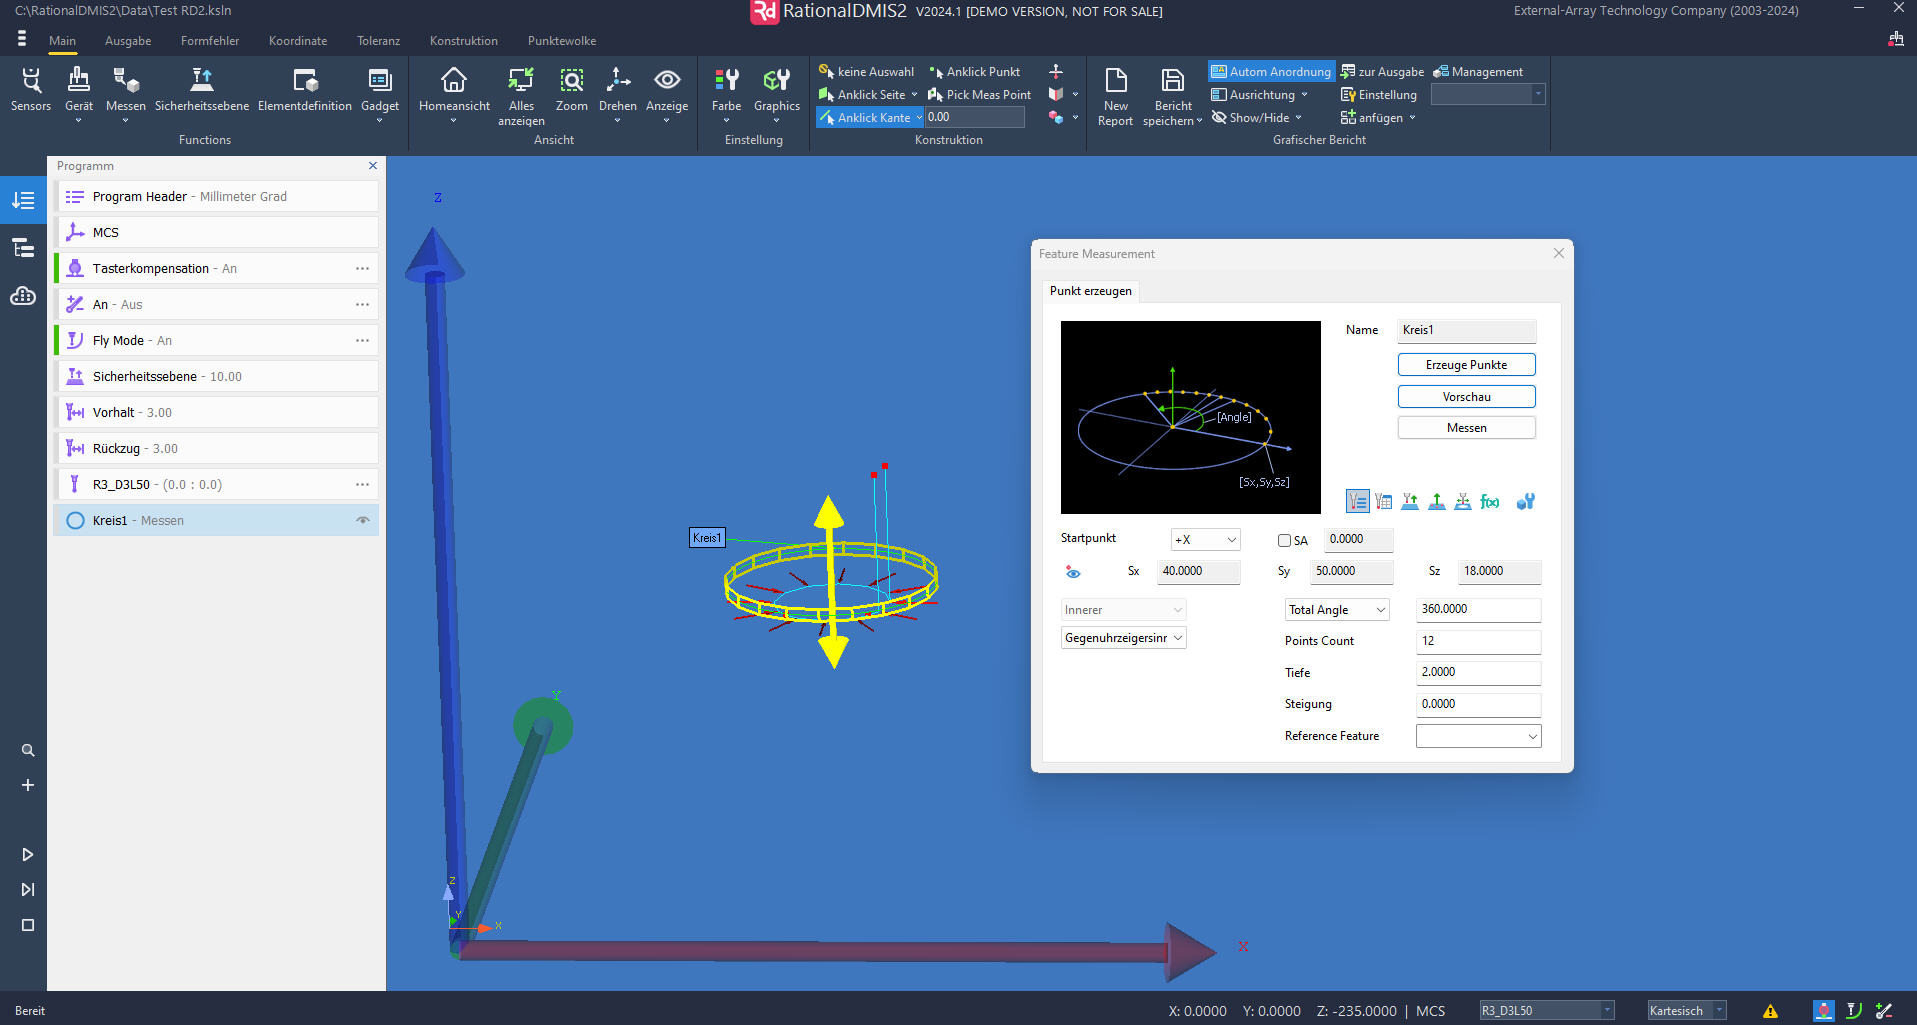Screen dimensions: 1917x1025
Task: Click the plus icon in left sidebar
Action: point(28,785)
